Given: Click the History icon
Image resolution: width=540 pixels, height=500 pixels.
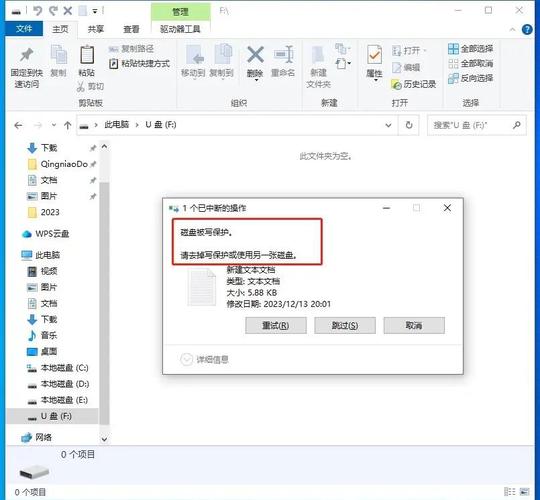Looking at the screenshot, I should coord(396,84).
